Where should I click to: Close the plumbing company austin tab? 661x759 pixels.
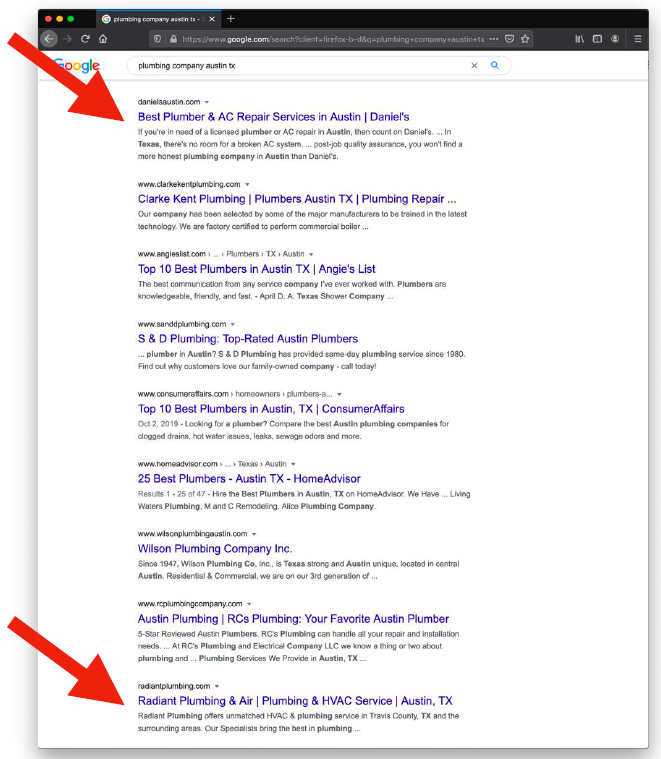click(x=212, y=19)
